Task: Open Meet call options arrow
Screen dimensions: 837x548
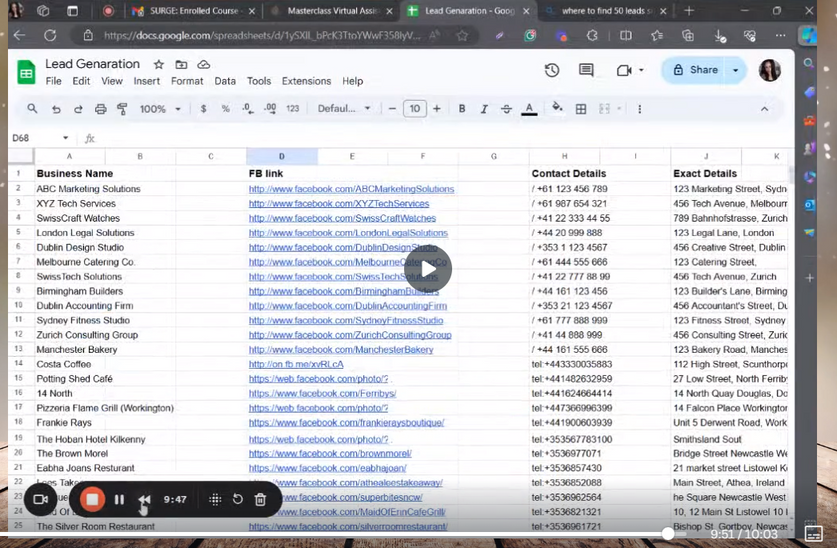Action: tap(641, 70)
